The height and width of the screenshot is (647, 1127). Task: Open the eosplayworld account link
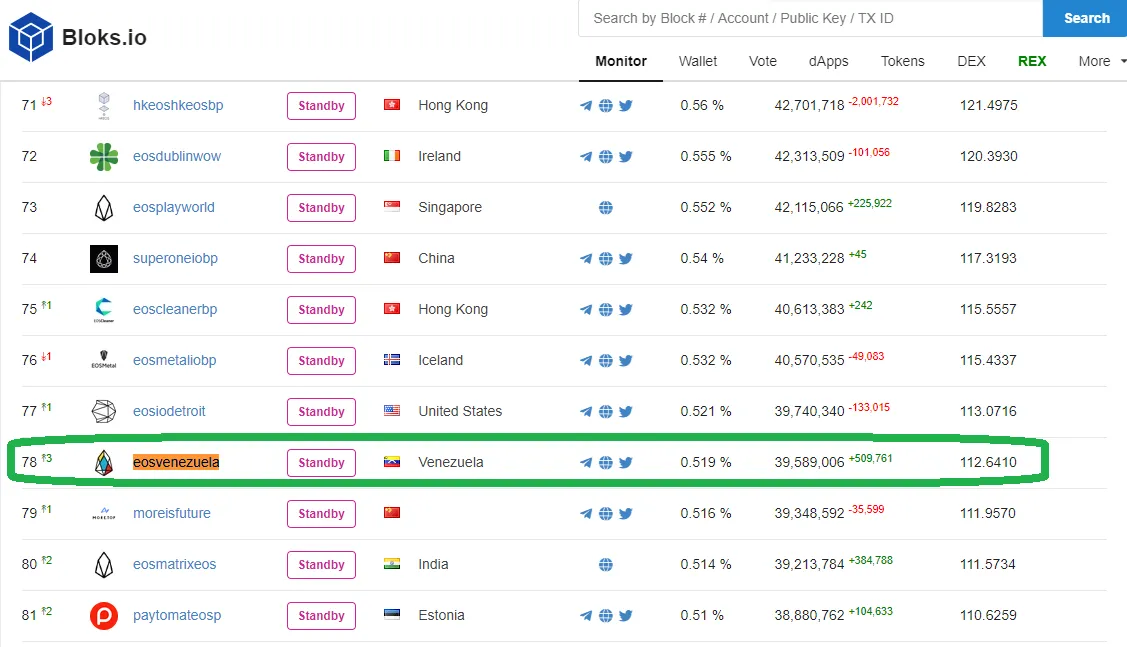[174, 208]
